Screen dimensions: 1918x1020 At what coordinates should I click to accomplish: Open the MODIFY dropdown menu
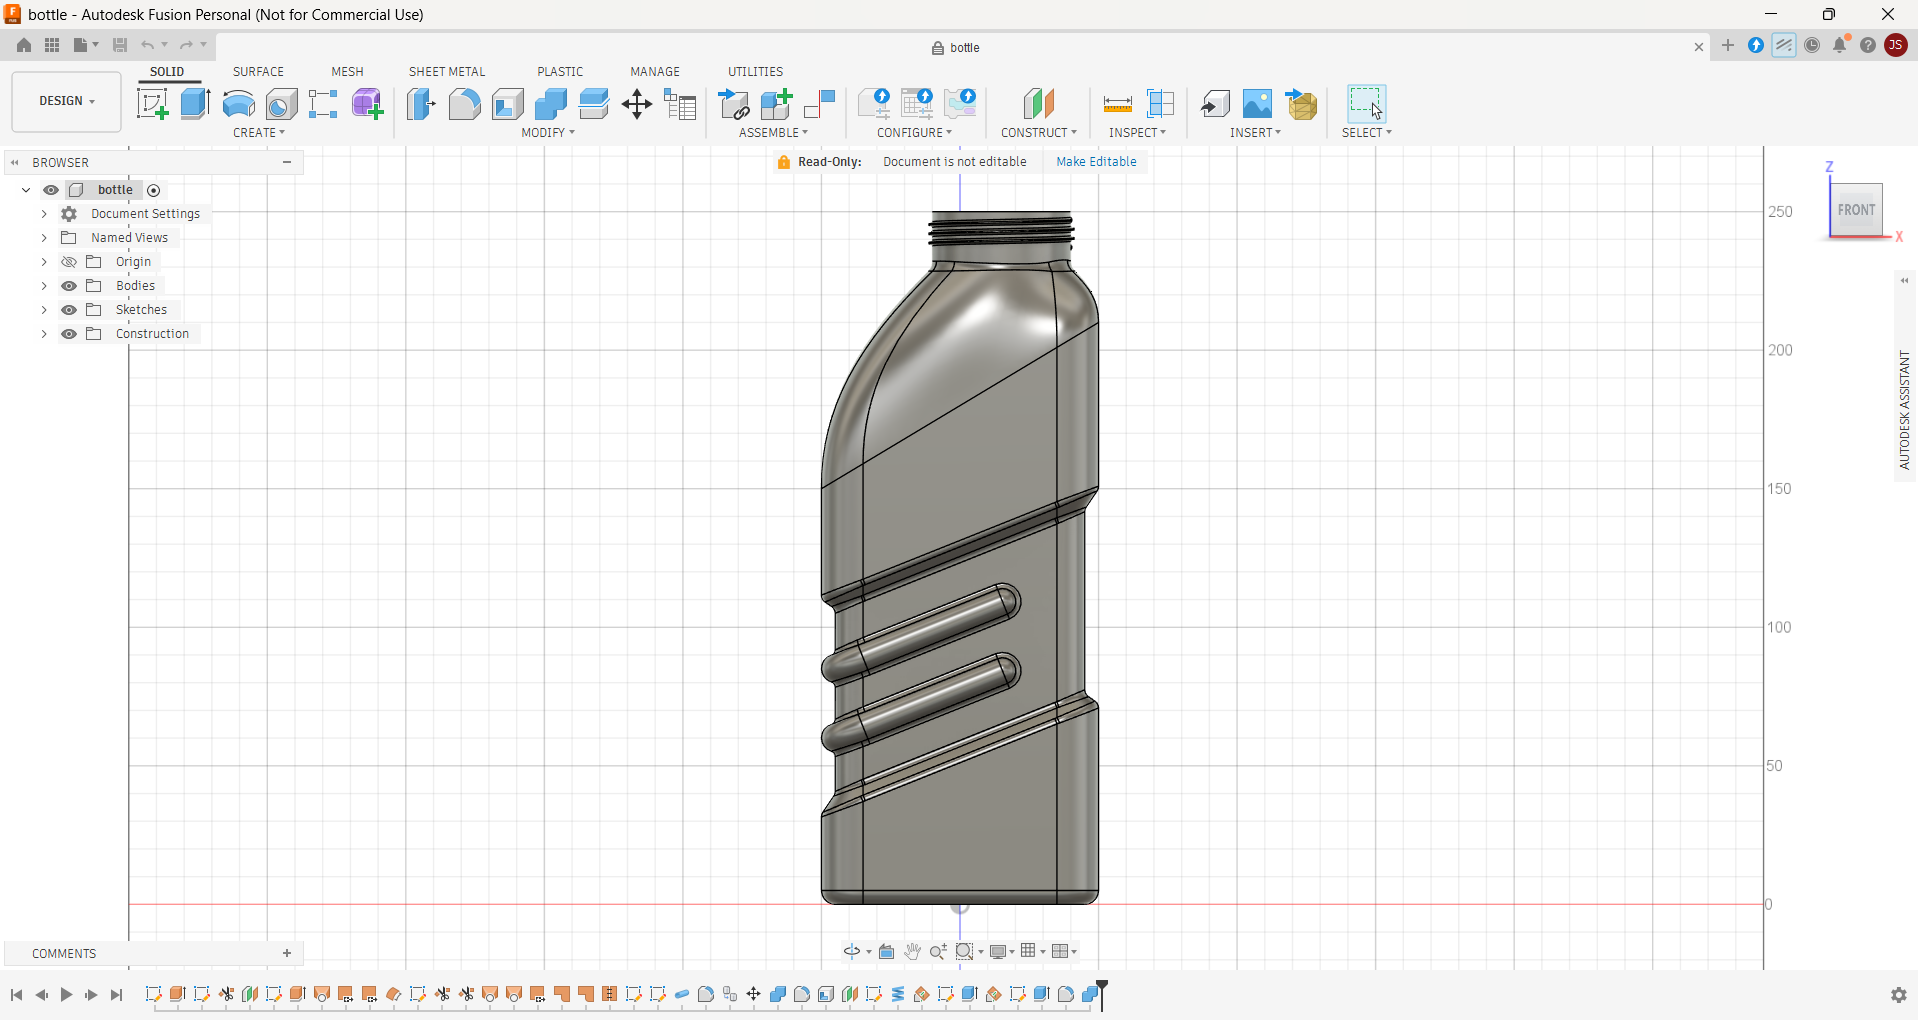[x=548, y=133]
